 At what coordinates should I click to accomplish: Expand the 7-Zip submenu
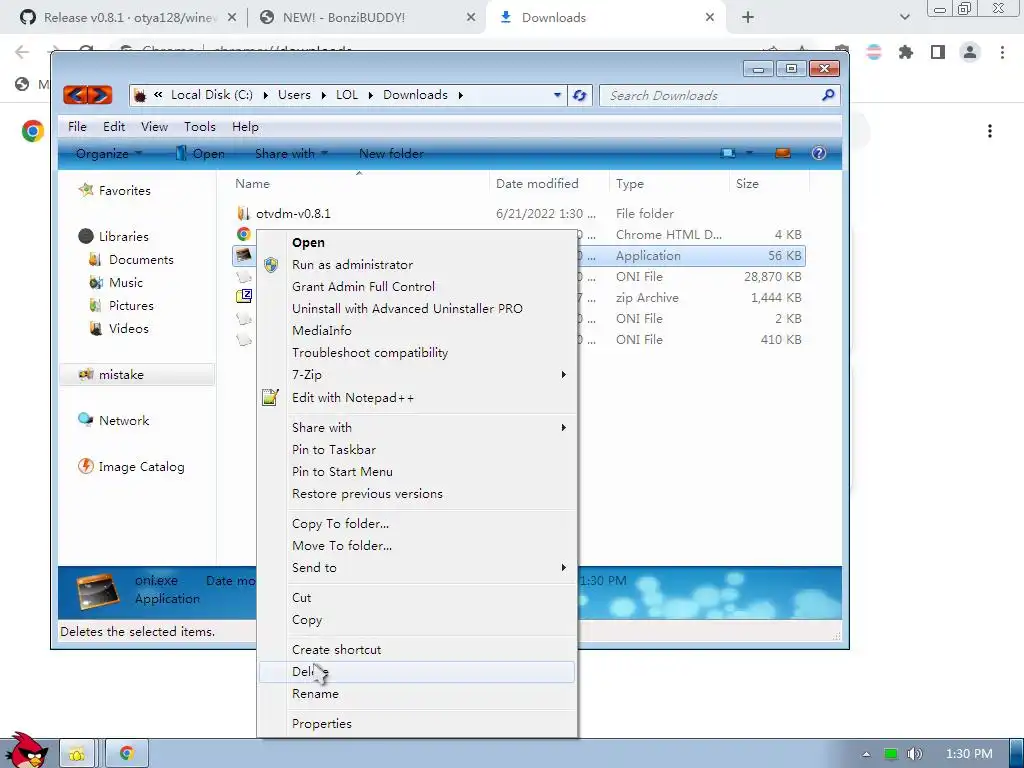(x=417, y=375)
